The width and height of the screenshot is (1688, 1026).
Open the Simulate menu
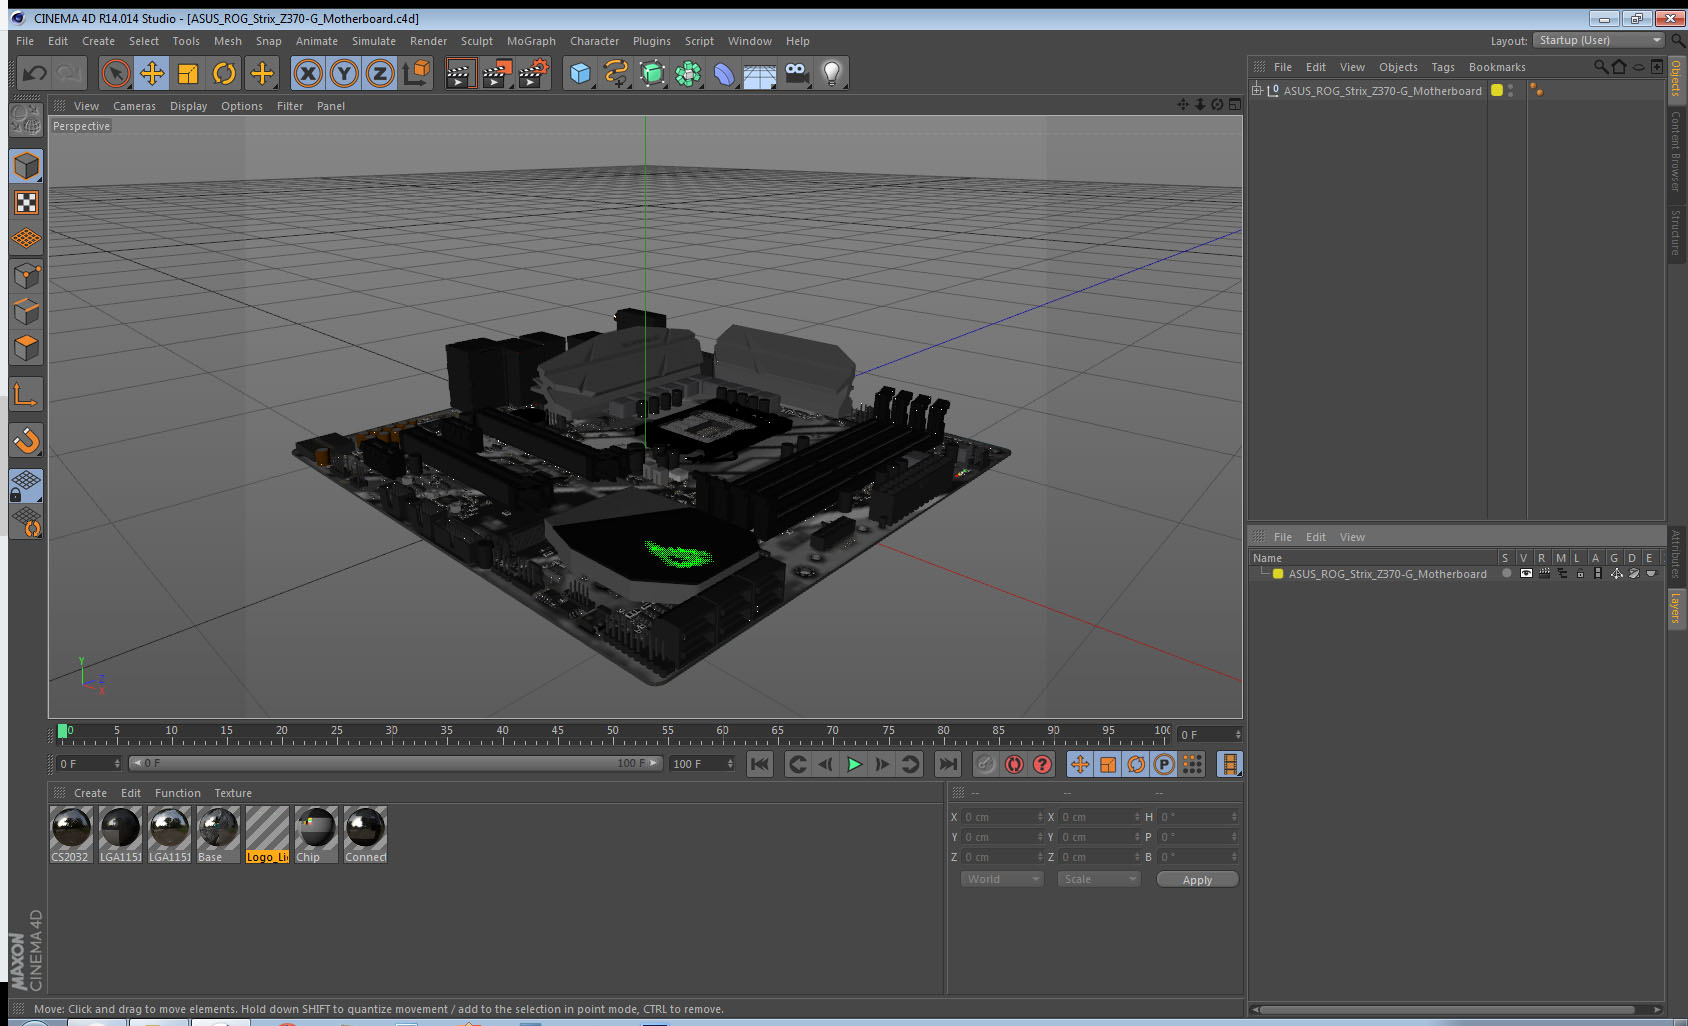coord(373,41)
